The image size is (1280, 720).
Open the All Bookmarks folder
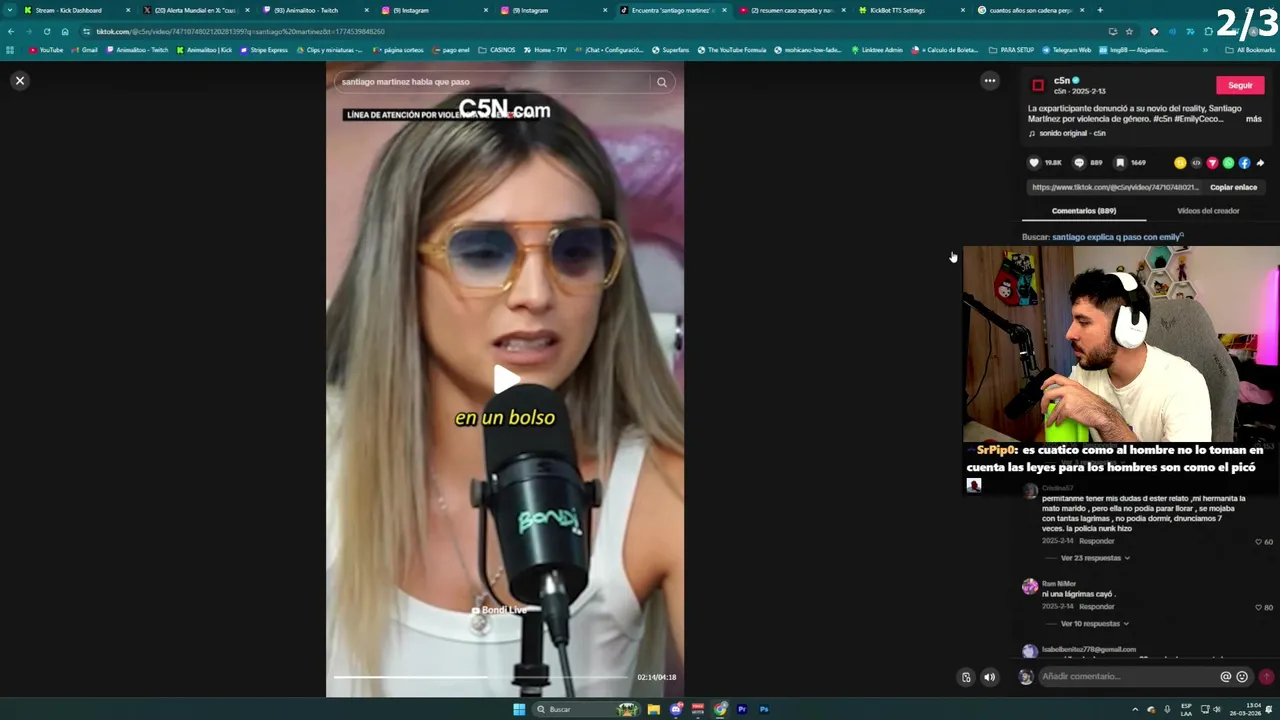[x=1250, y=50]
